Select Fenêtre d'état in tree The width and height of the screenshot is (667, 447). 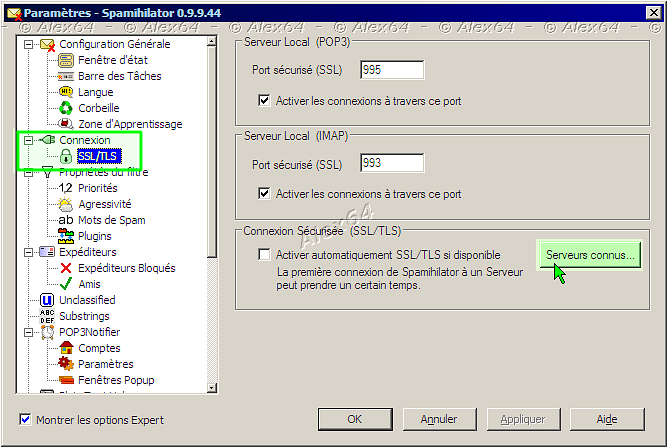pyautogui.click(x=113, y=60)
